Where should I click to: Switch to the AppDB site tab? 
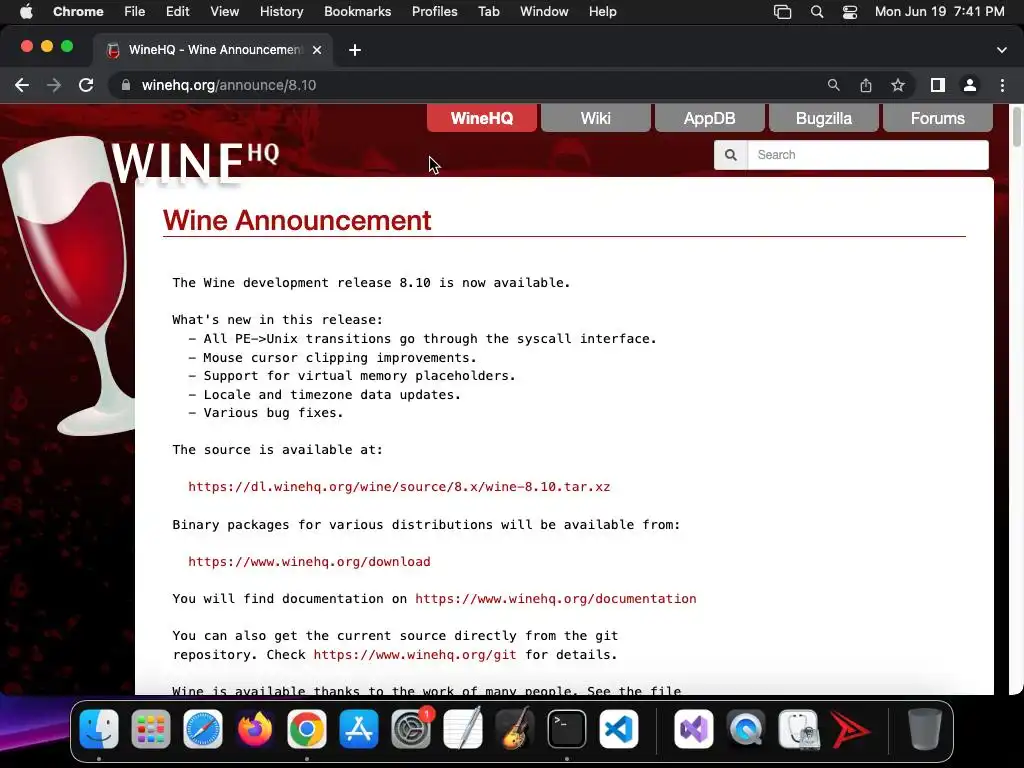click(709, 118)
